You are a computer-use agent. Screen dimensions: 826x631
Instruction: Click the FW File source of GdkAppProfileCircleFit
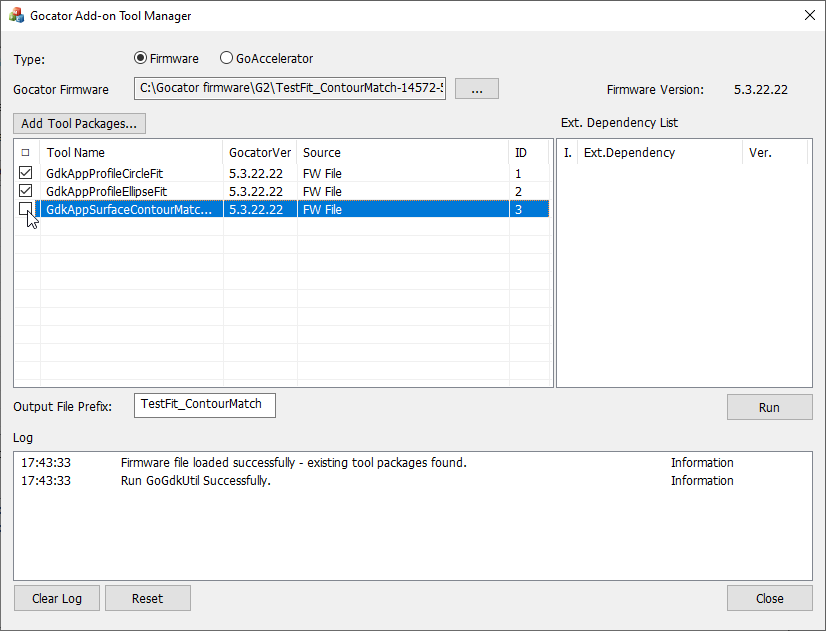[x=322, y=173]
